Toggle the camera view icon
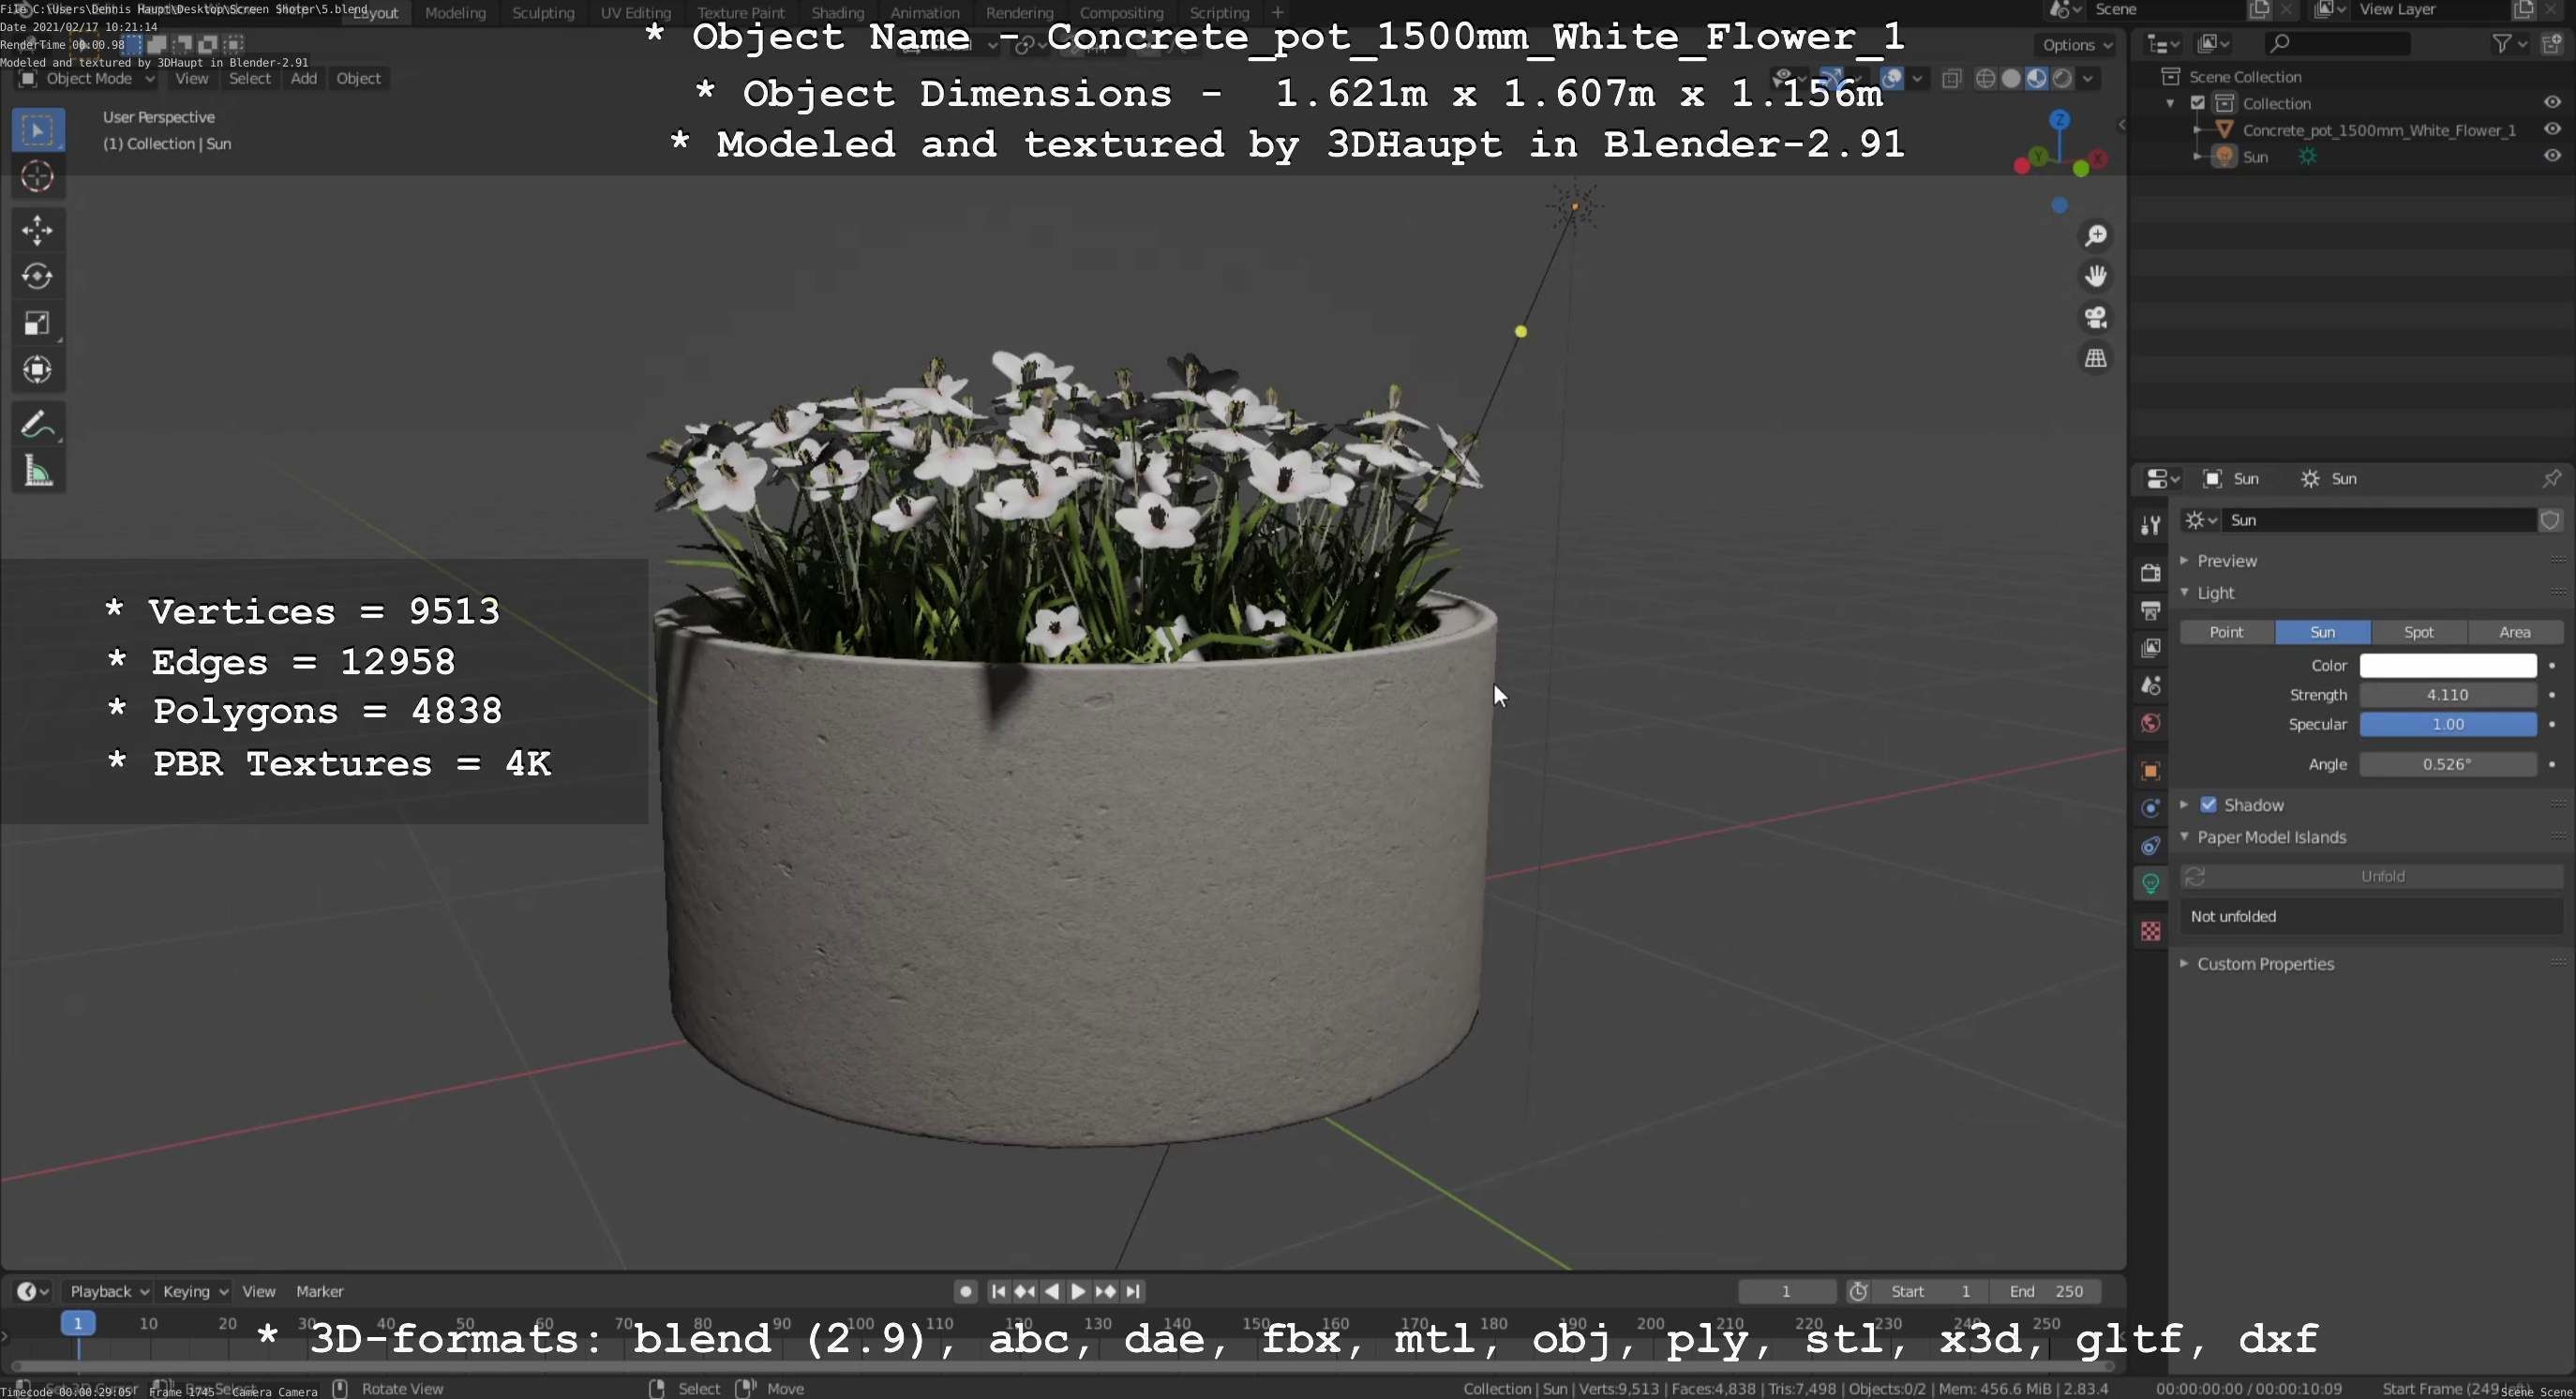2576x1399 pixels. [x=2096, y=317]
